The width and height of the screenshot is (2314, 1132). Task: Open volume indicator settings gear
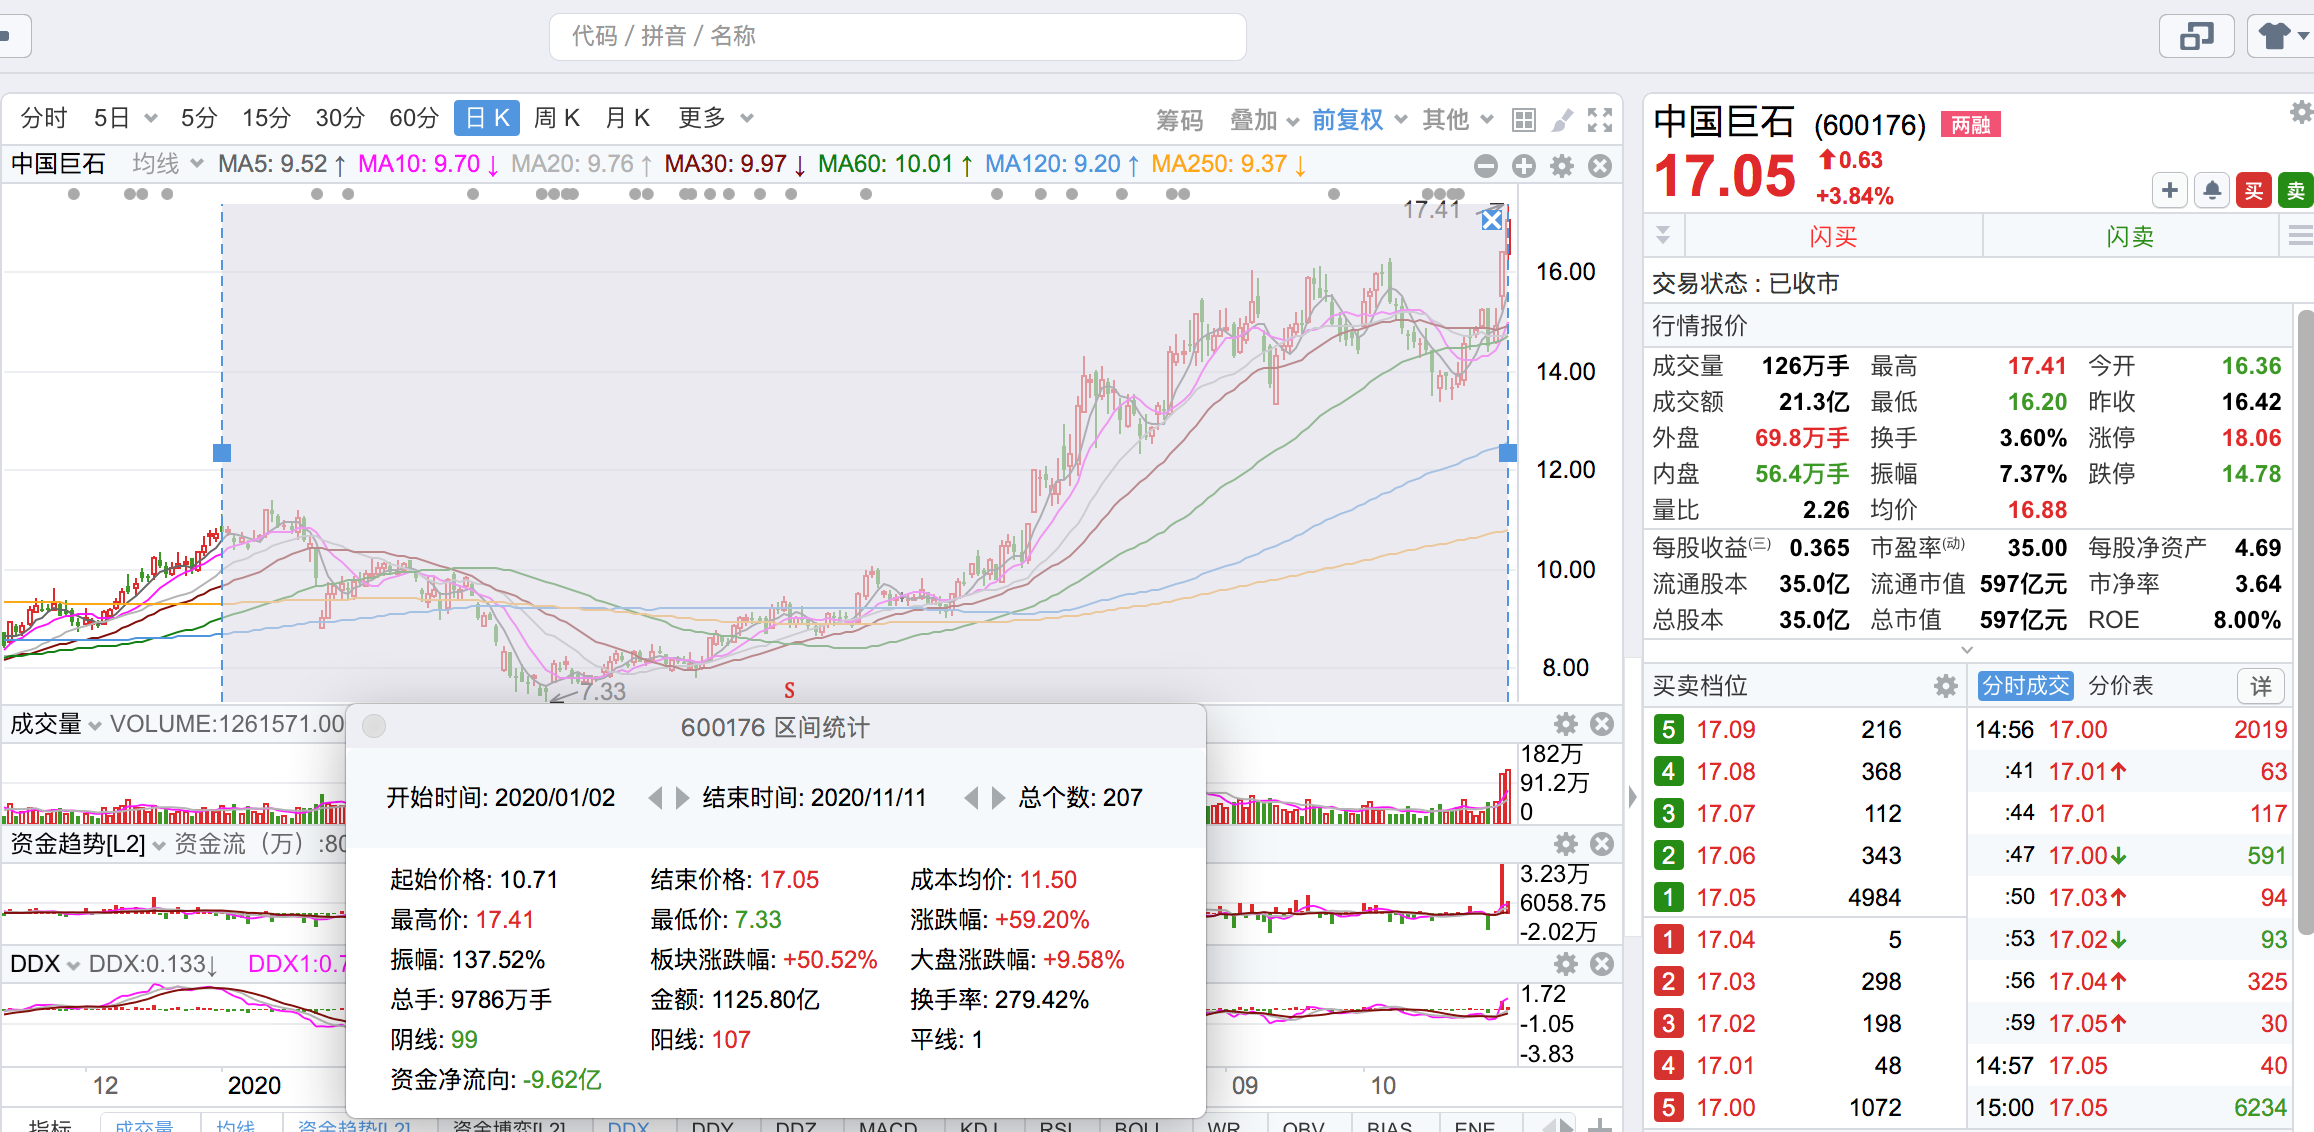click(x=1566, y=724)
